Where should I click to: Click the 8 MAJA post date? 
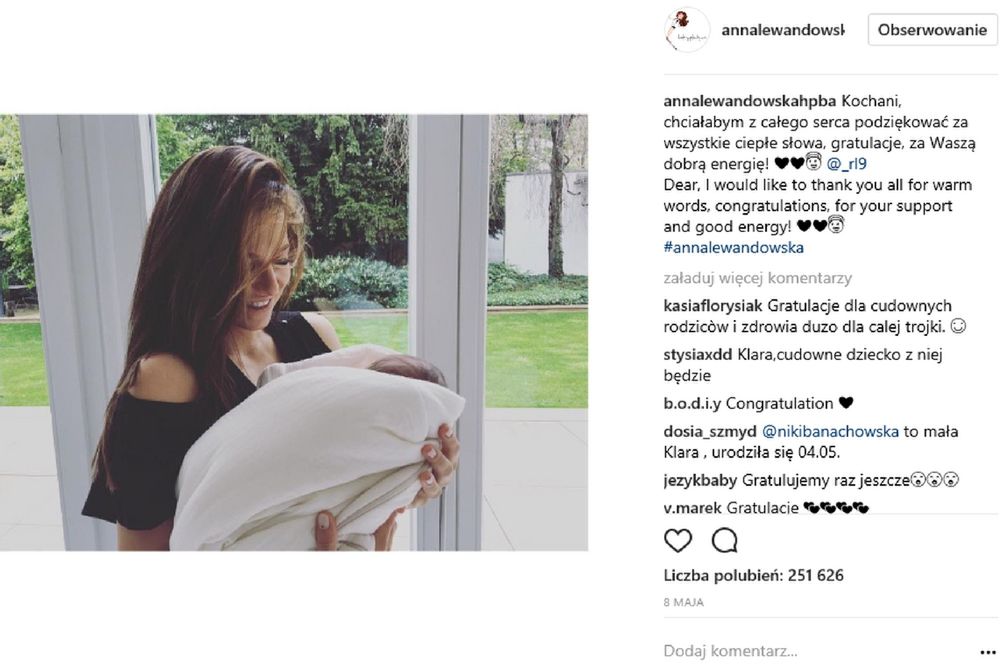pos(684,603)
